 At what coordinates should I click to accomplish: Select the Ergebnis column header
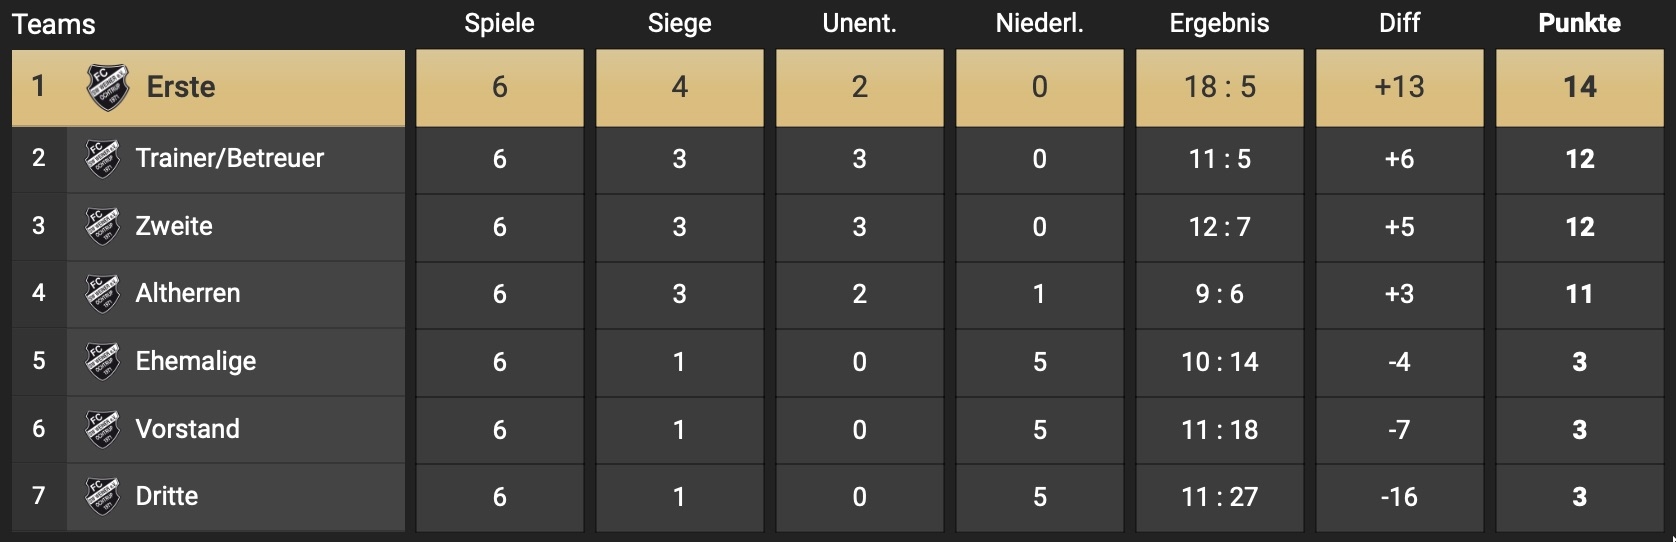click(1219, 23)
